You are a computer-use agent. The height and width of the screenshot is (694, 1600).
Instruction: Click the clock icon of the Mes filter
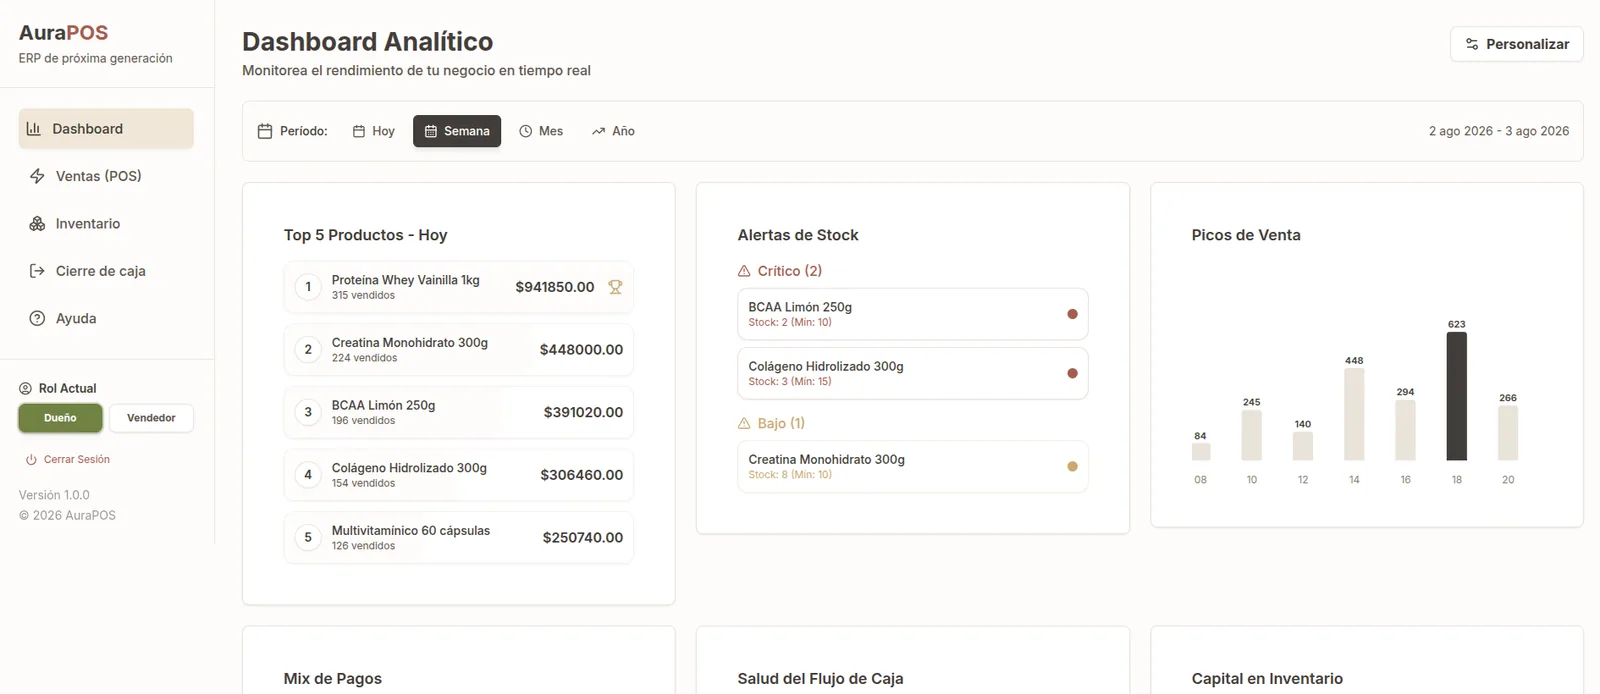[526, 131]
